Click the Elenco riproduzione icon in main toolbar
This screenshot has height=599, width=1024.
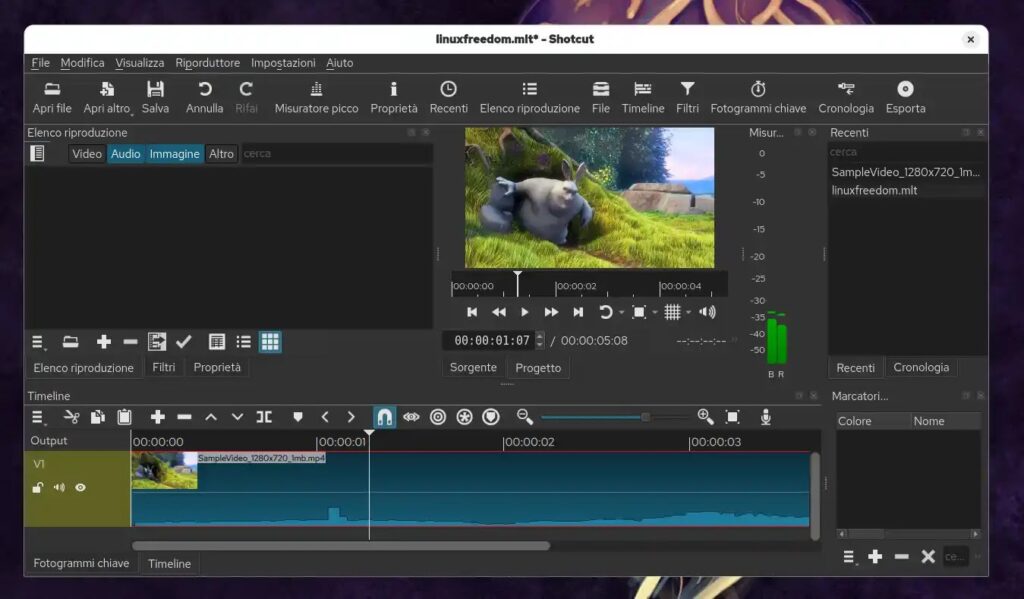pyautogui.click(x=530, y=89)
